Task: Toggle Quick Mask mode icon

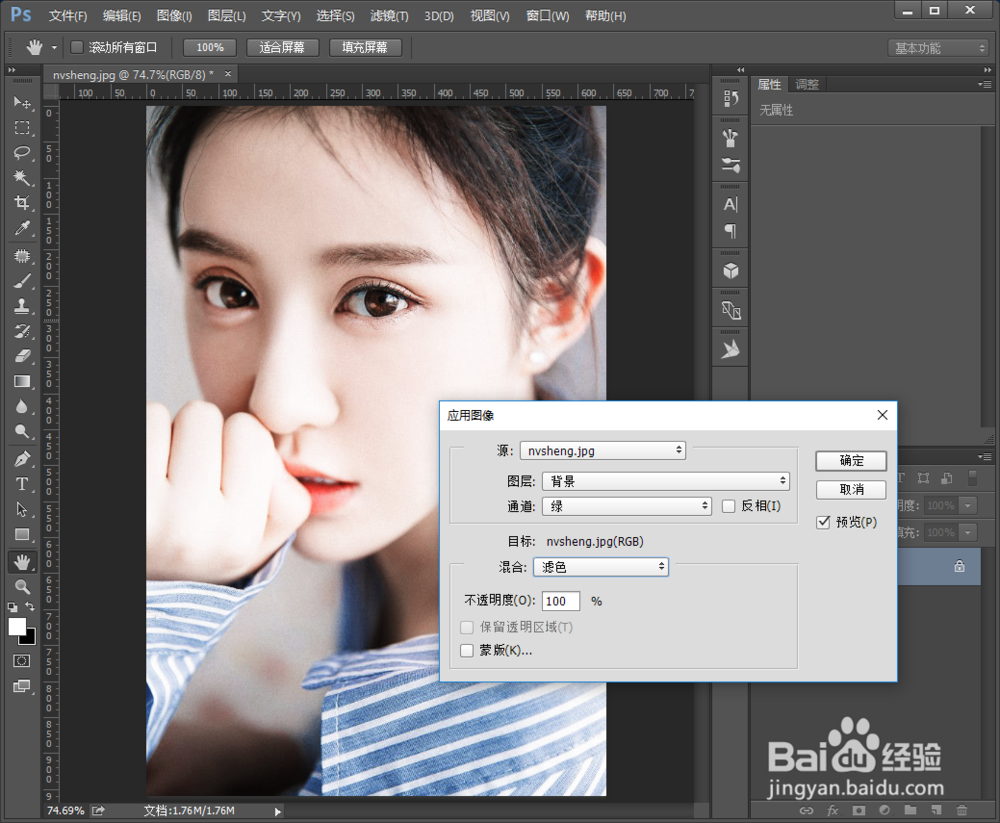Action: 22,661
